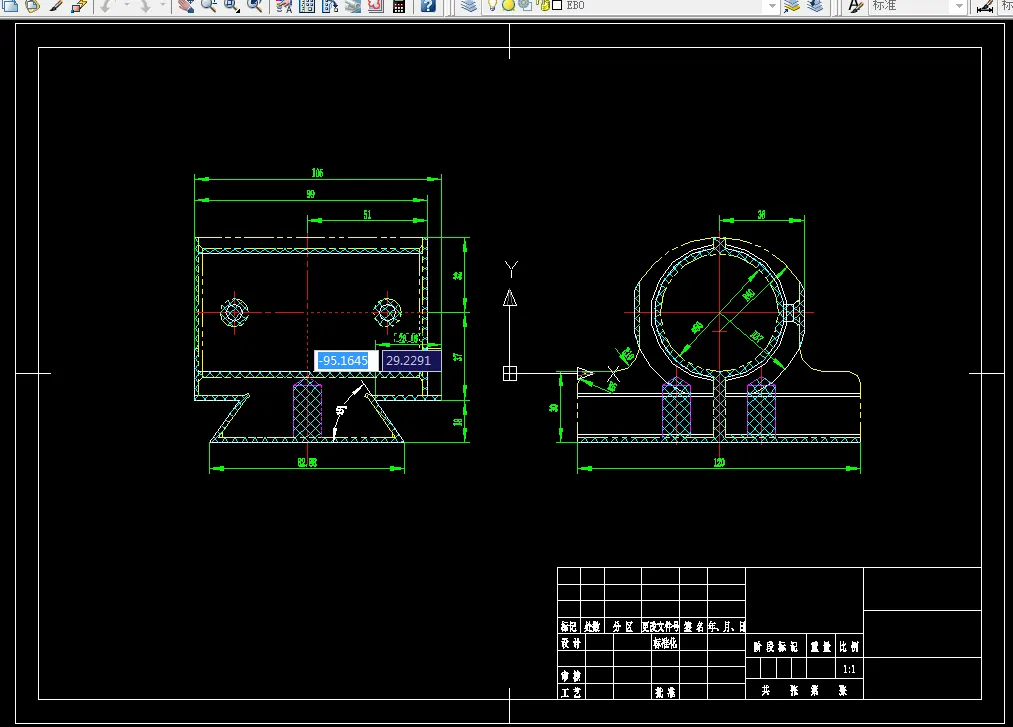Open the Text Style manager icon
This screenshot has height=727, width=1013.
click(855, 6)
